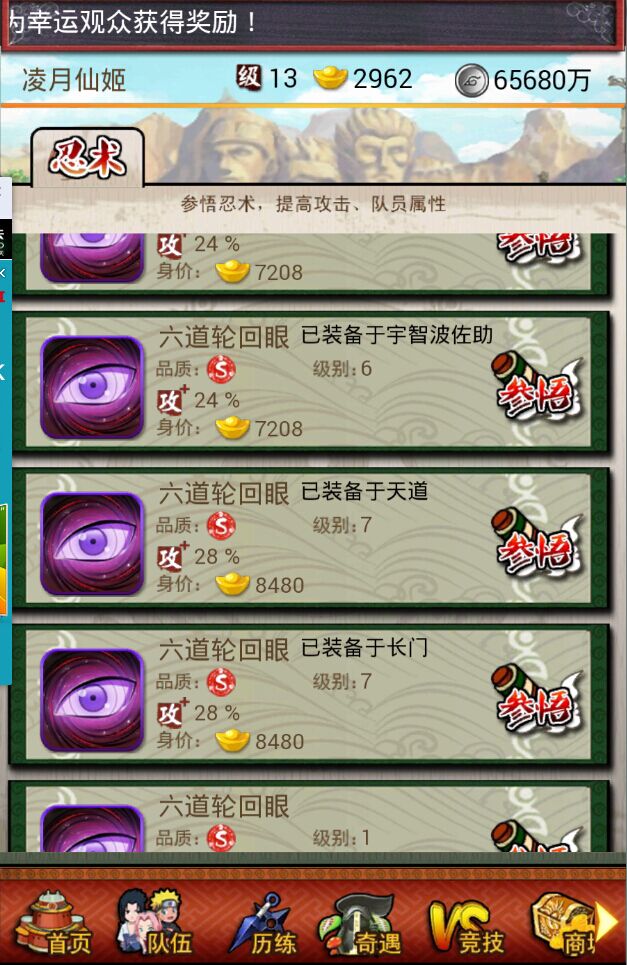627x965 pixels.
Task: Select the 忍术 tab
Action: click(x=87, y=158)
